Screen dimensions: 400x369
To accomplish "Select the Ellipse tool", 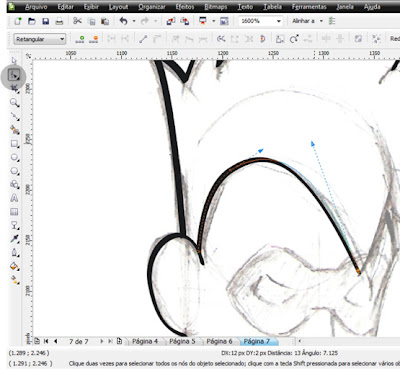I will tap(14, 157).
